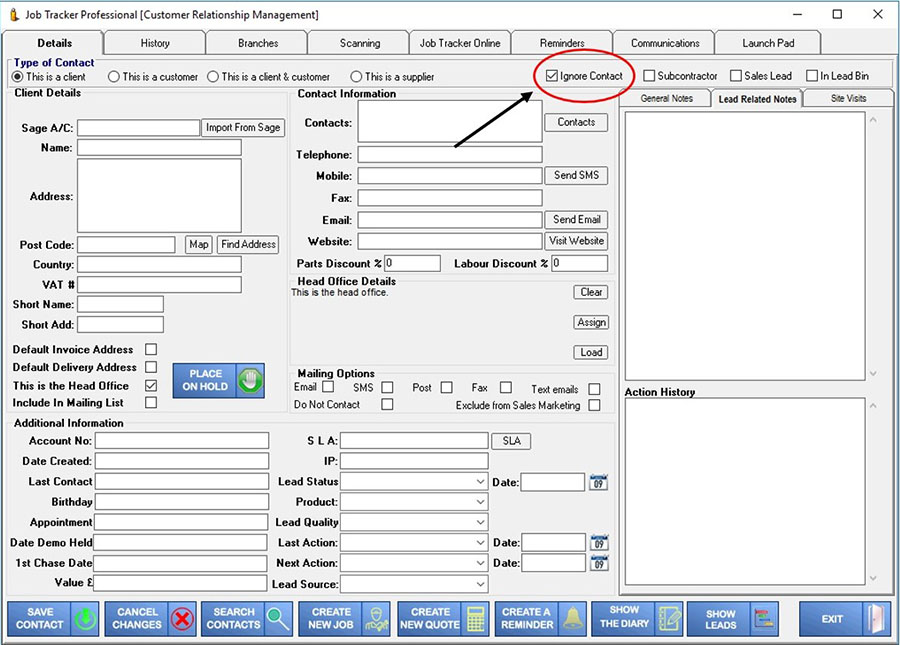
Task: Click the Action History scrollbar up arrow
Action: 873,406
